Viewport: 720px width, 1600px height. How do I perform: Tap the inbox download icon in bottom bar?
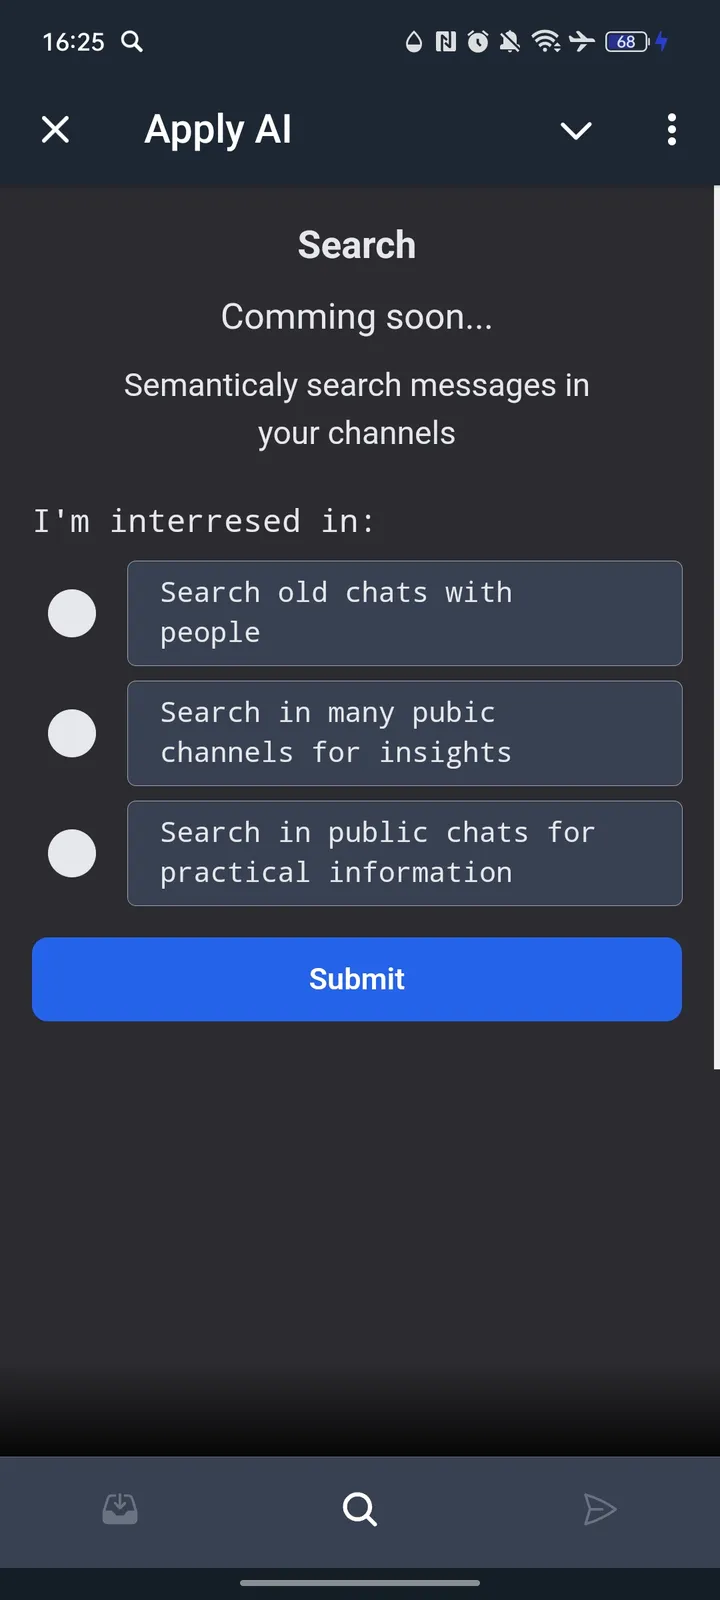(x=120, y=1510)
